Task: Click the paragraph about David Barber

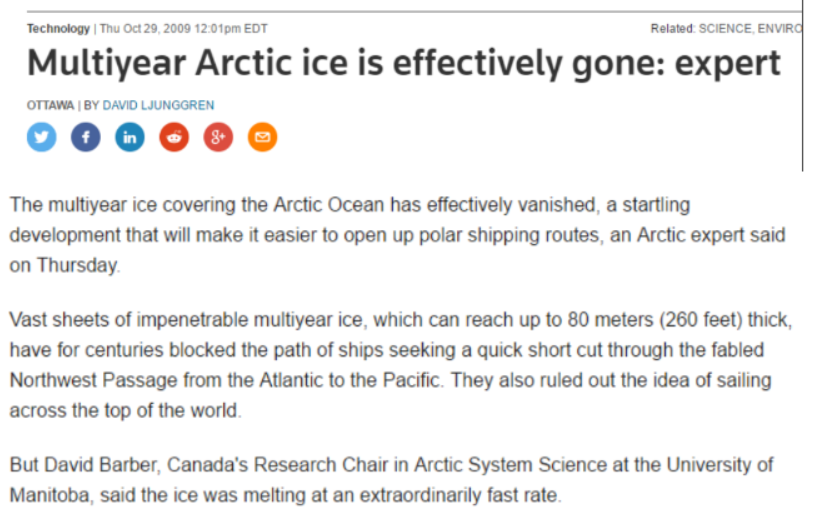Action: pos(391,479)
